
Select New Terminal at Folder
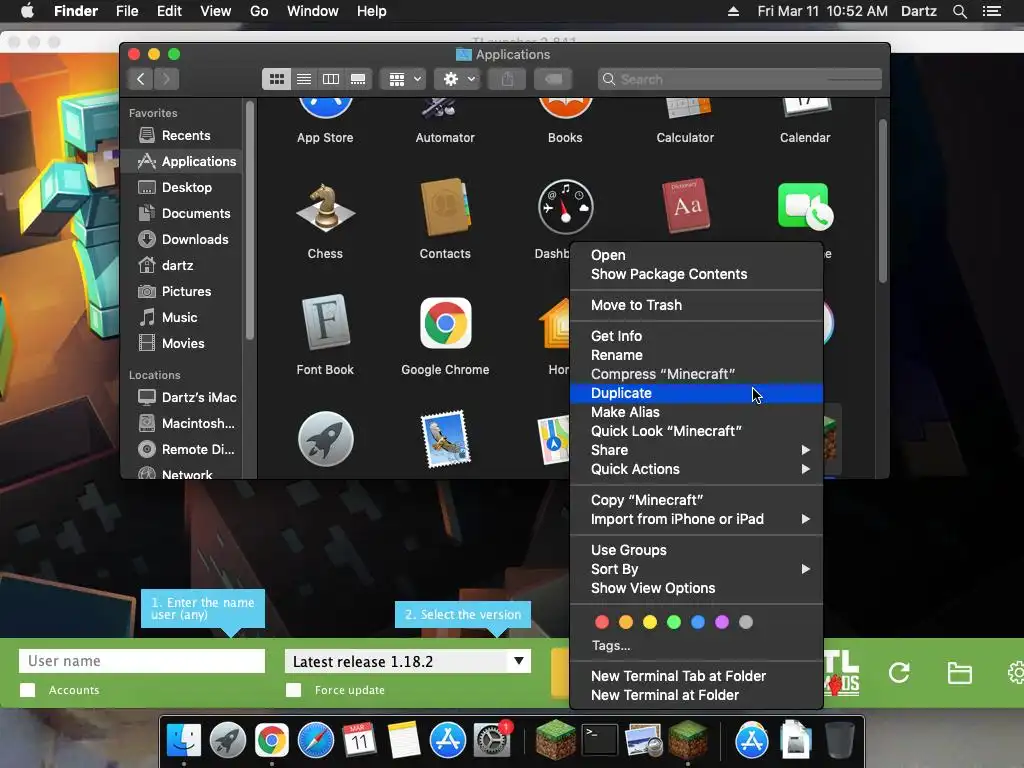pos(696,695)
